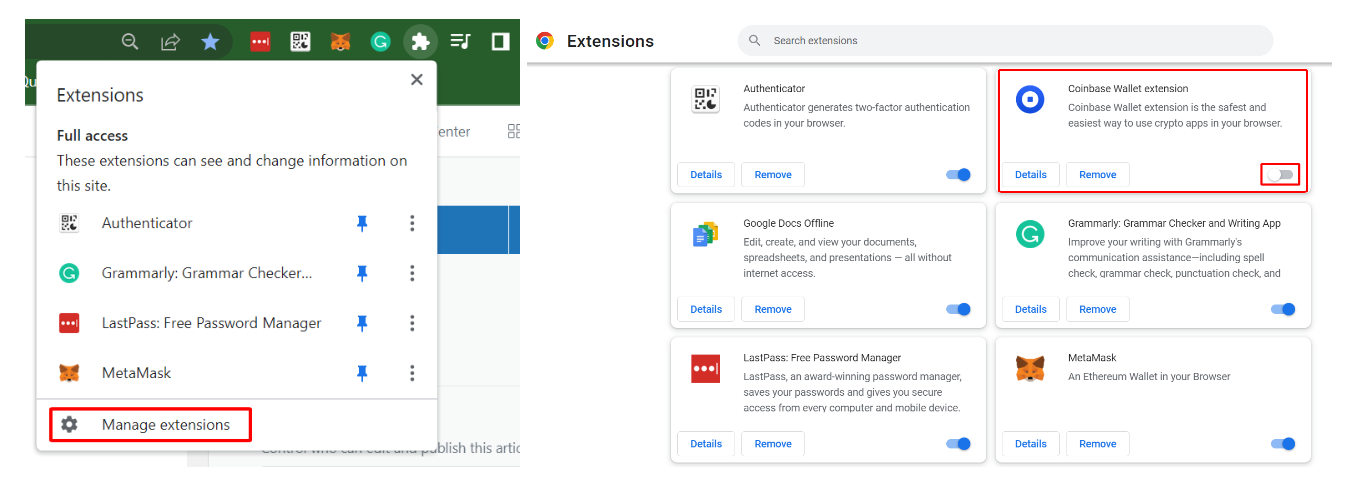Unpin Authenticator from the toolbar
The height and width of the screenshot is (492, 1356).
[362, 223]
